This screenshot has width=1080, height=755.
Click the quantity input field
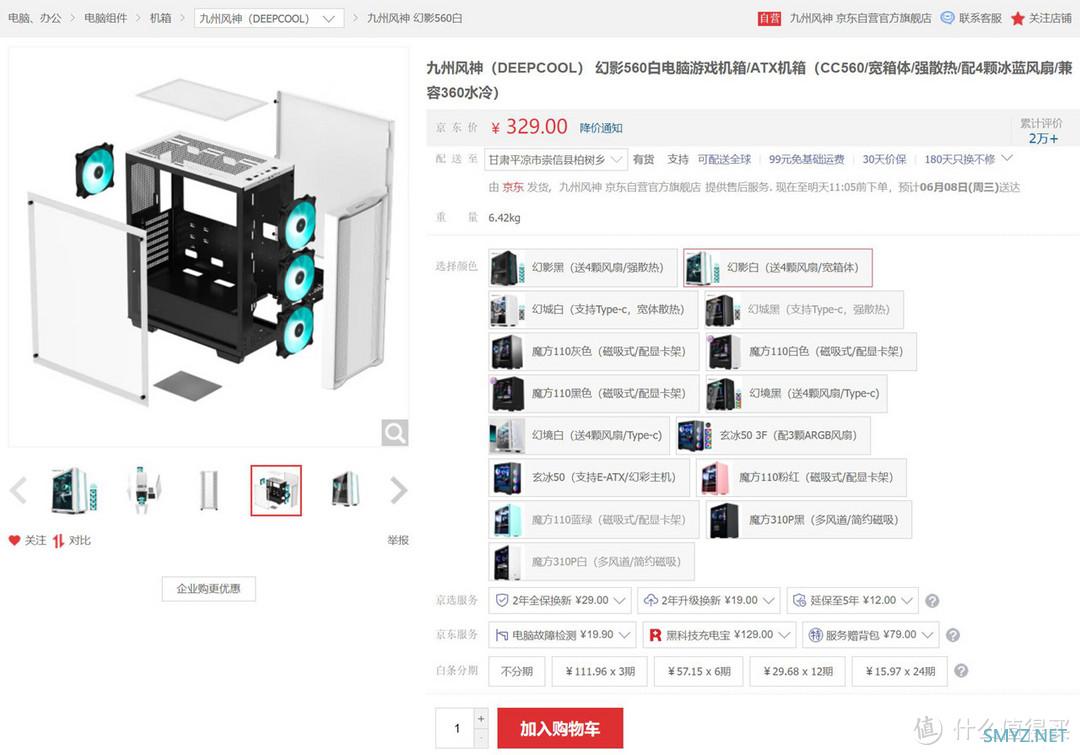[x=455, y=728]
